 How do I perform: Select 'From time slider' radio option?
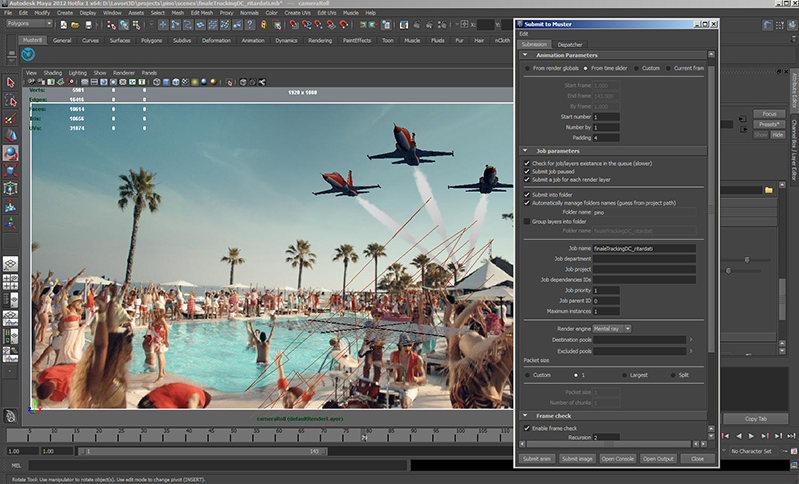click(585, 68)
